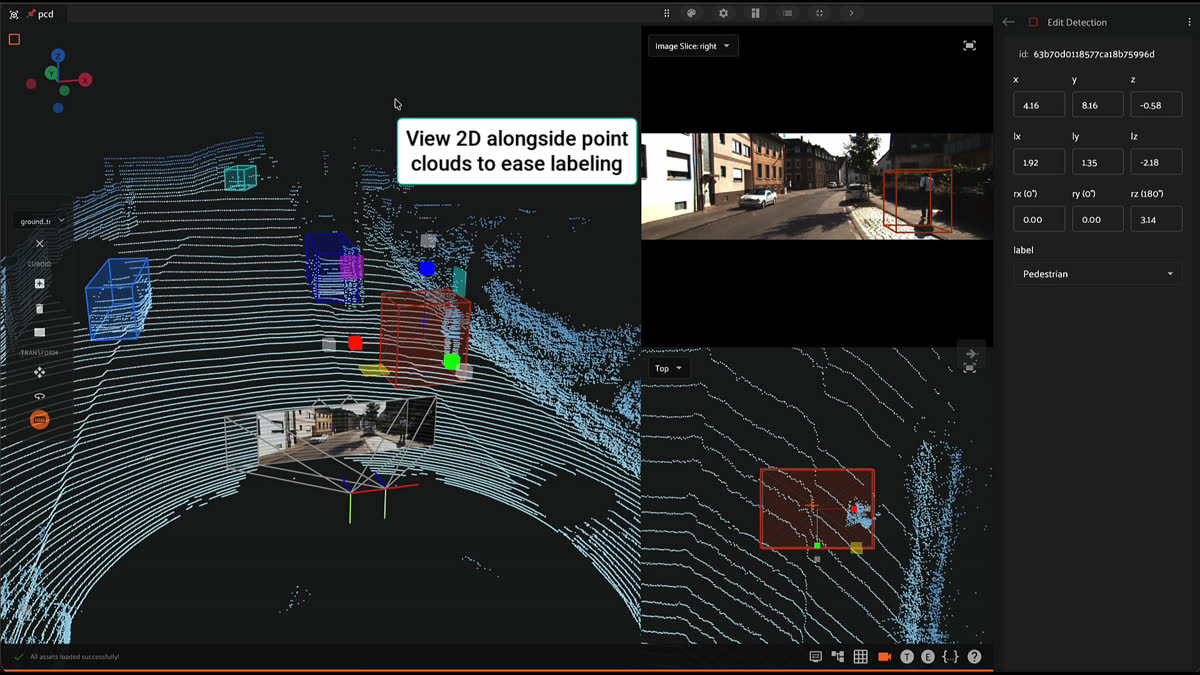Select the move/translate transform tool
This screenshot has width=1200, height=675.
(x=40, y=372)
